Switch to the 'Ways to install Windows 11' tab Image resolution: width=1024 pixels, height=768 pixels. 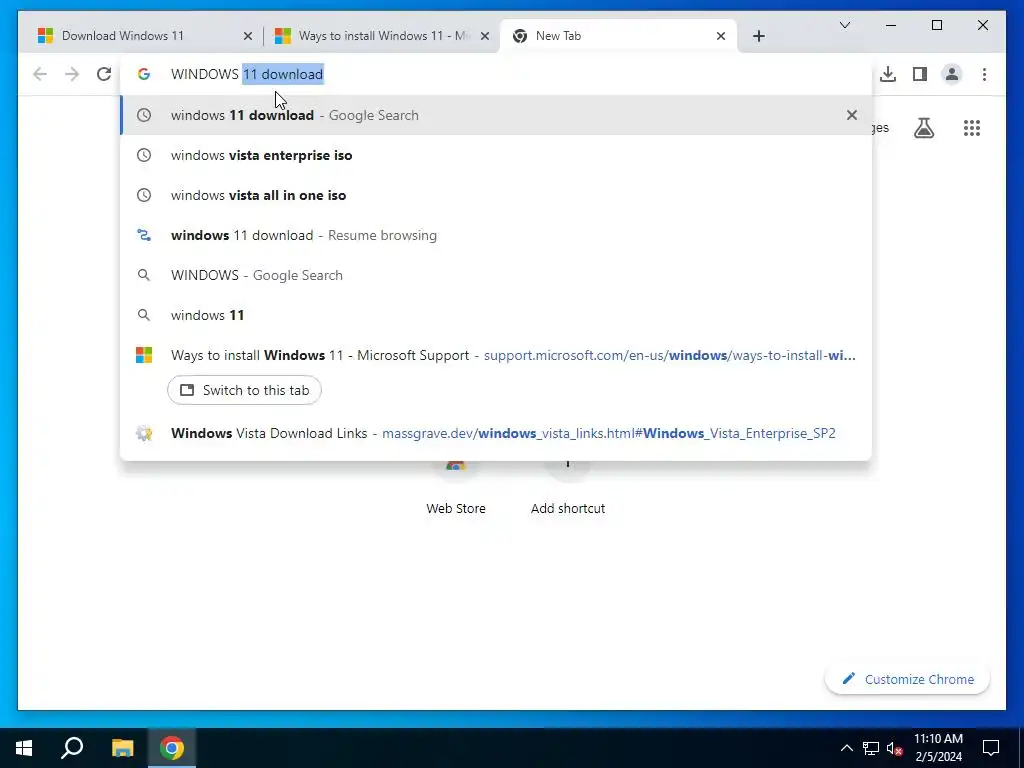tap(382, 36)
